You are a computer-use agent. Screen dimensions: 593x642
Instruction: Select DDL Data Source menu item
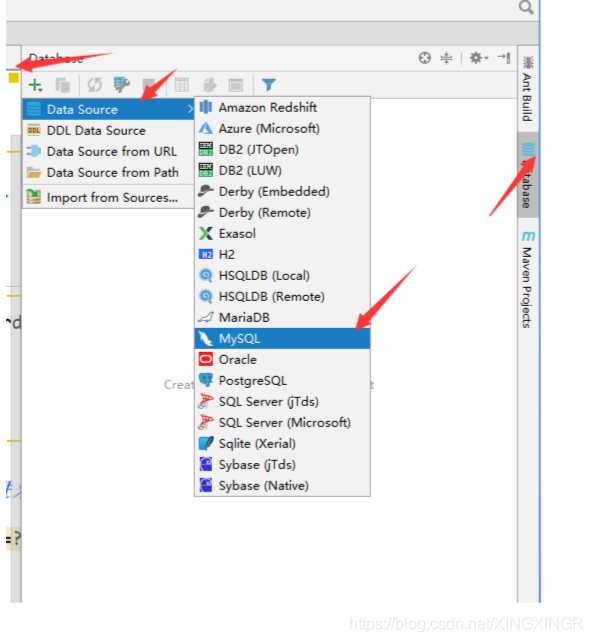[x=109, y=130]
